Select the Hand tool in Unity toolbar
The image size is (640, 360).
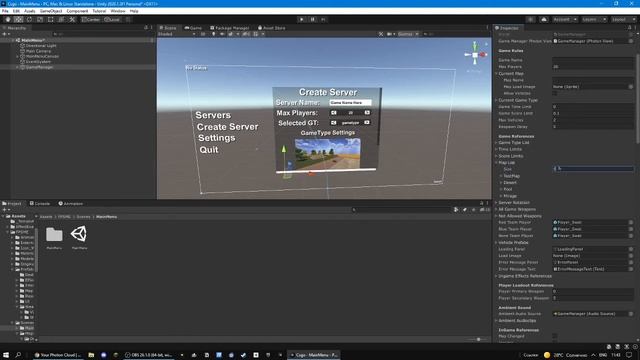(x=8, y=19)
